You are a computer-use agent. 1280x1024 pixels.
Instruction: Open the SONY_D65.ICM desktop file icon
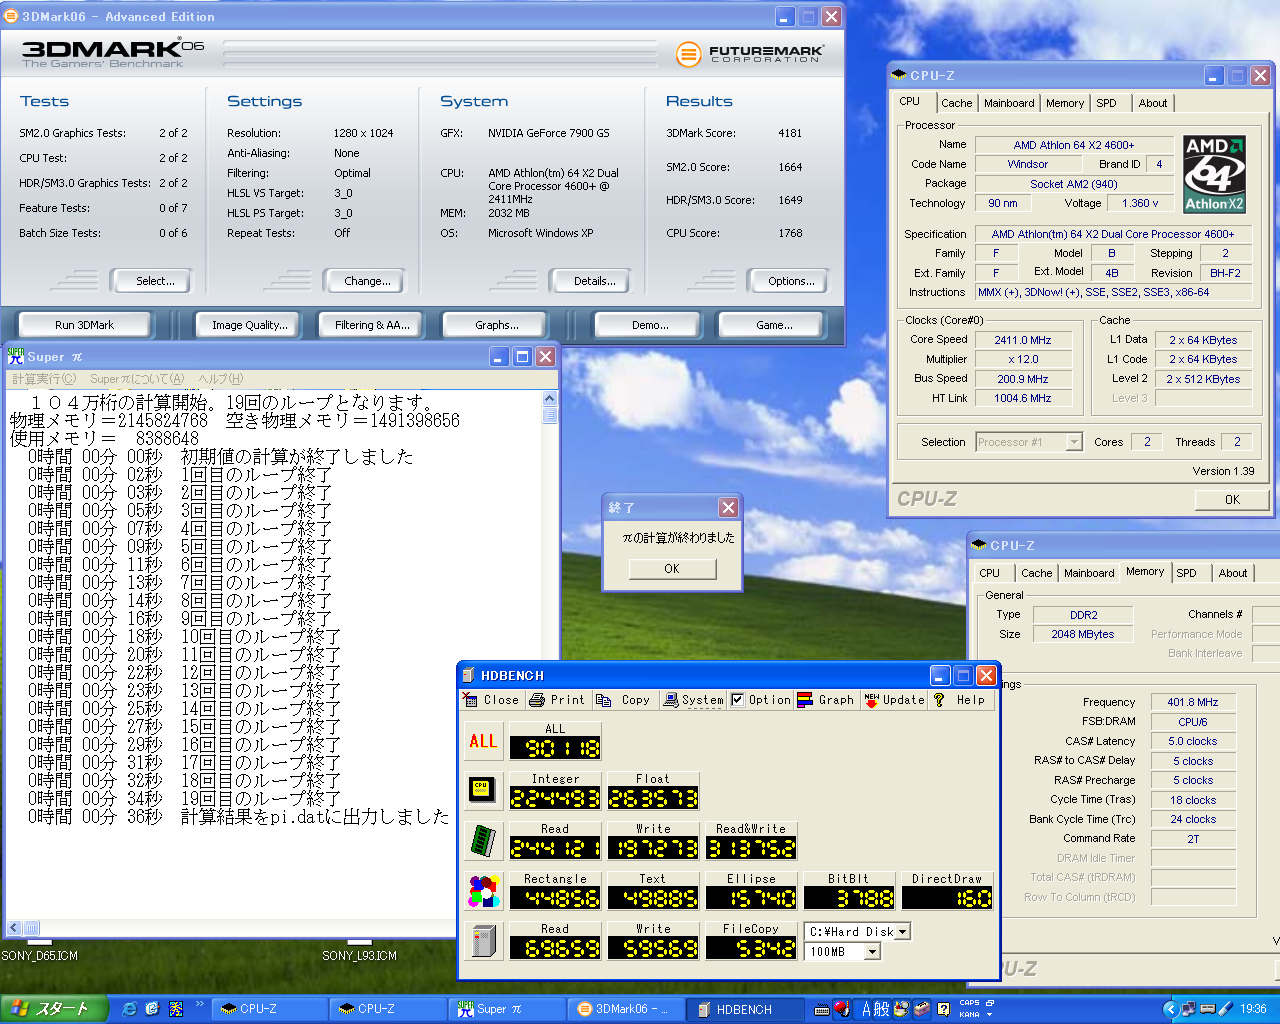pyautogui.click(x=39, y=949)
